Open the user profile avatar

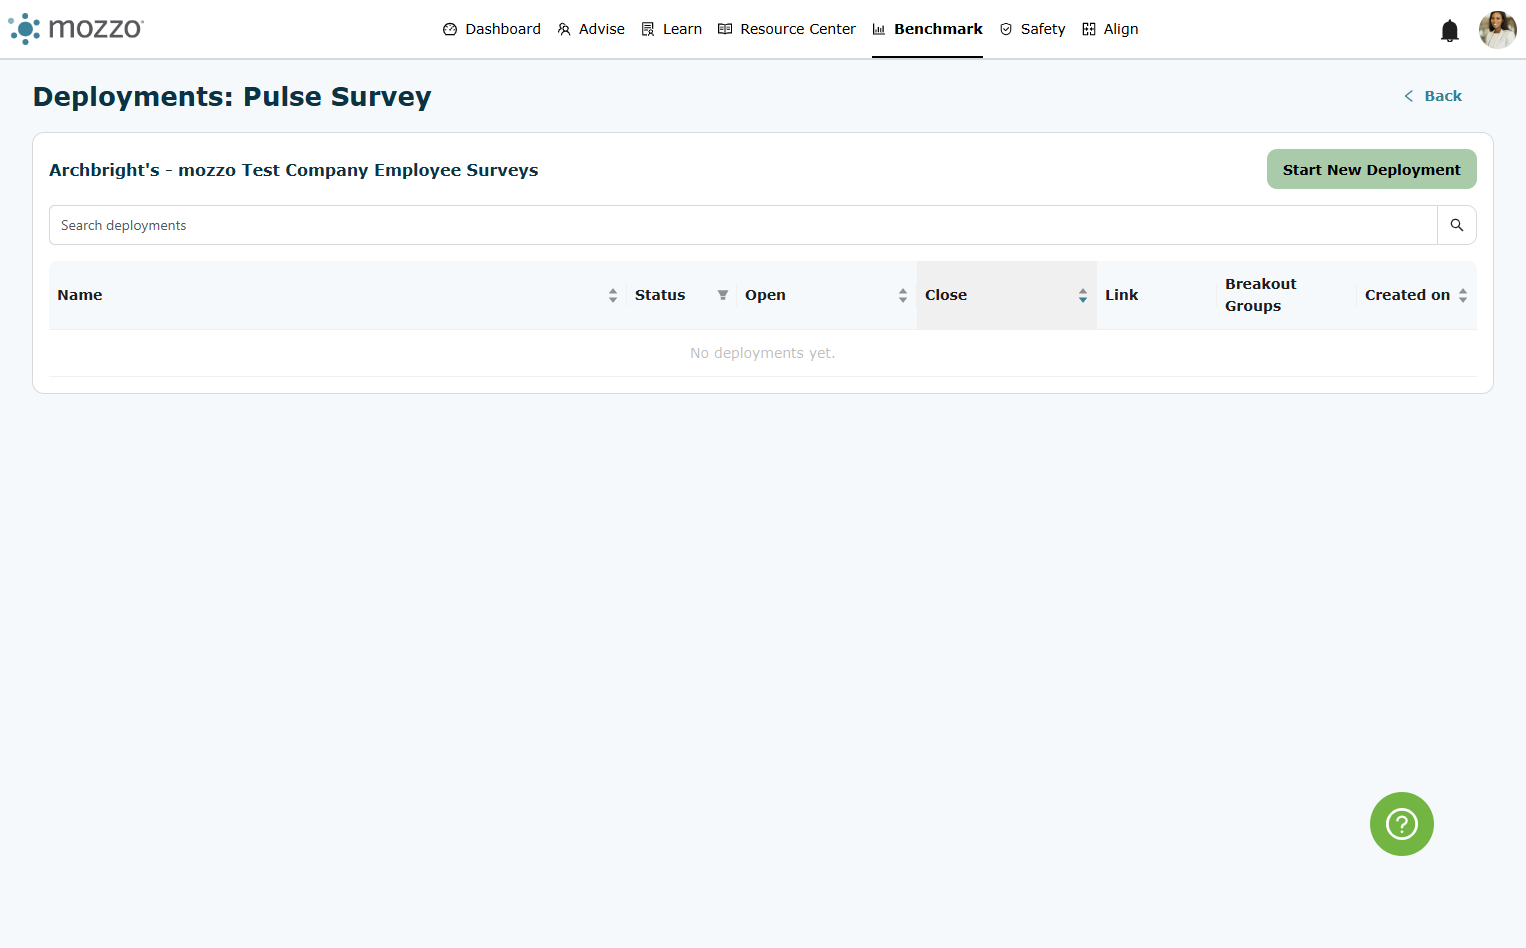click(x=1497, y=30)
